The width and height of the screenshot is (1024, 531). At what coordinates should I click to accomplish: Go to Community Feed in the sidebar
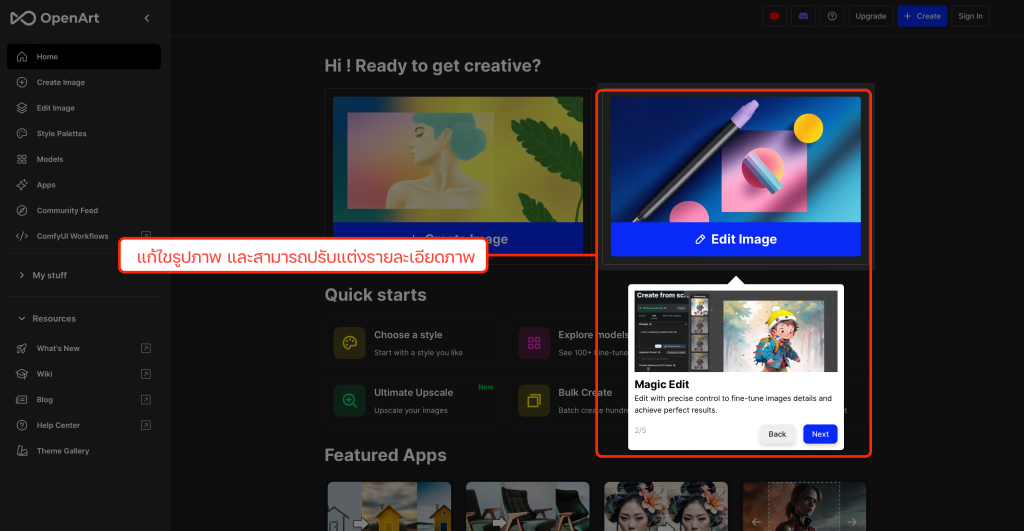point(67,210)
